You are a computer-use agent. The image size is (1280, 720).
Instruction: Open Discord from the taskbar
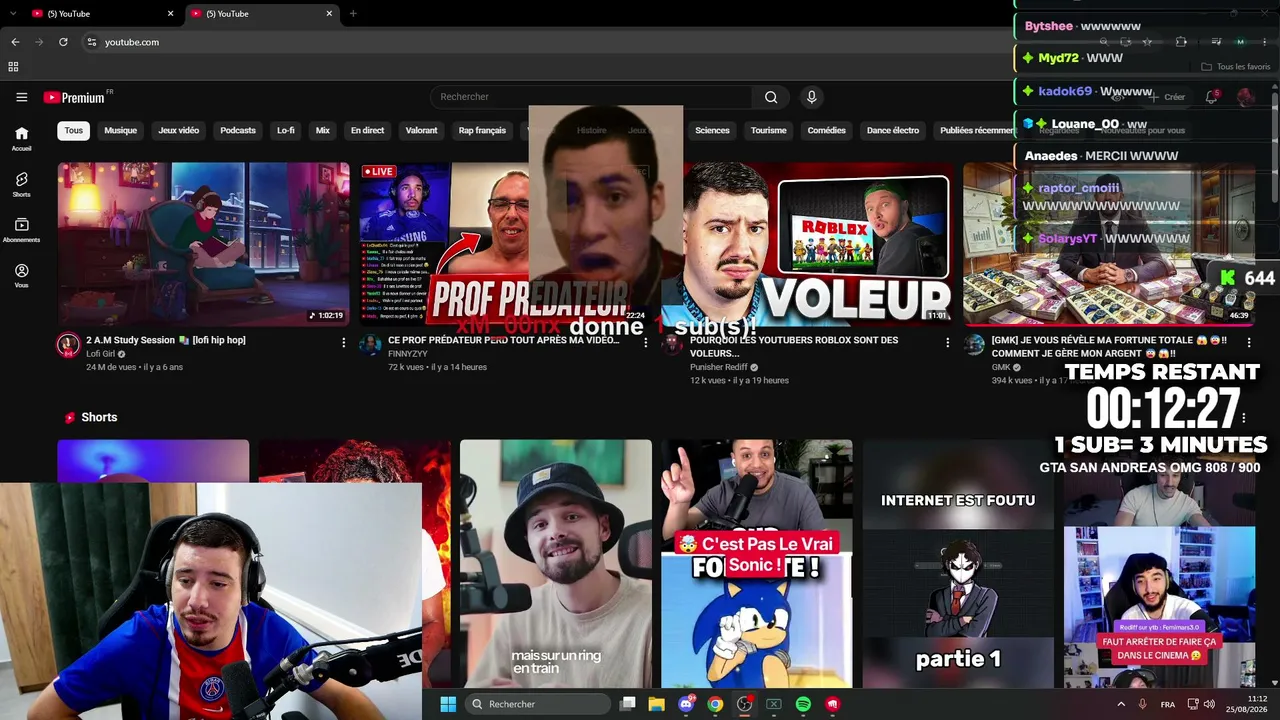click(686, 704)
